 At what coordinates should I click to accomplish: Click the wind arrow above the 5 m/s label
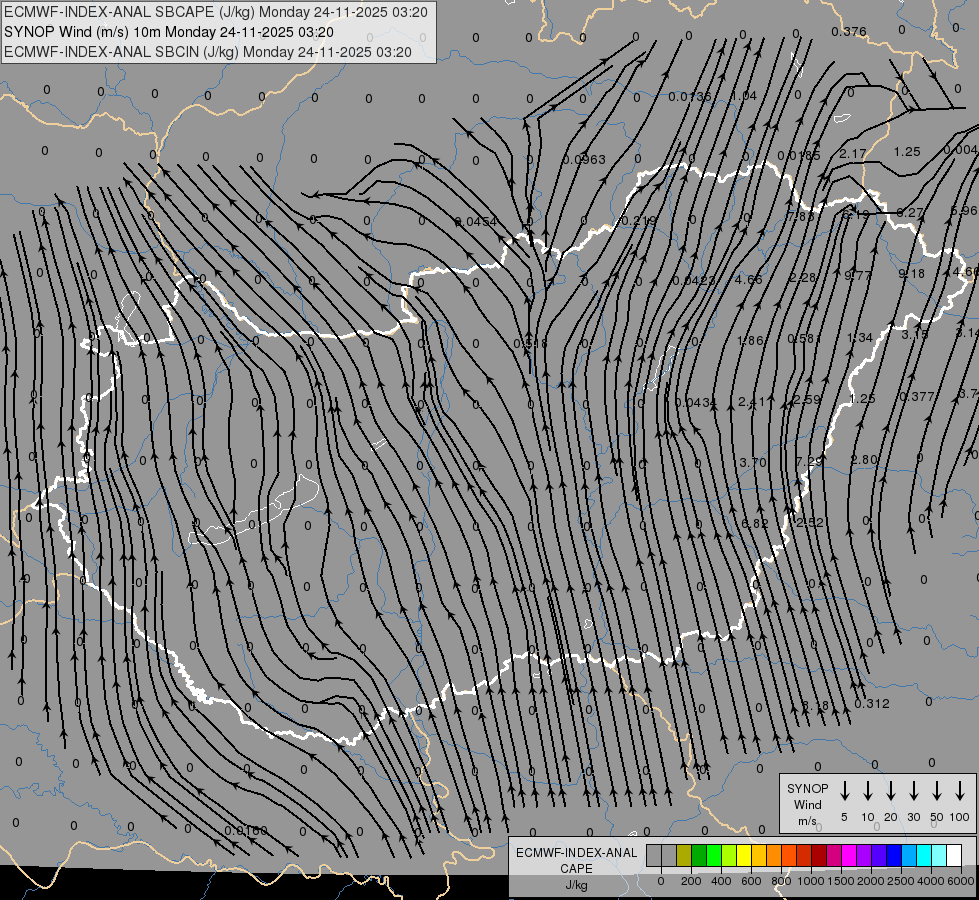click(x=845, y=791)
